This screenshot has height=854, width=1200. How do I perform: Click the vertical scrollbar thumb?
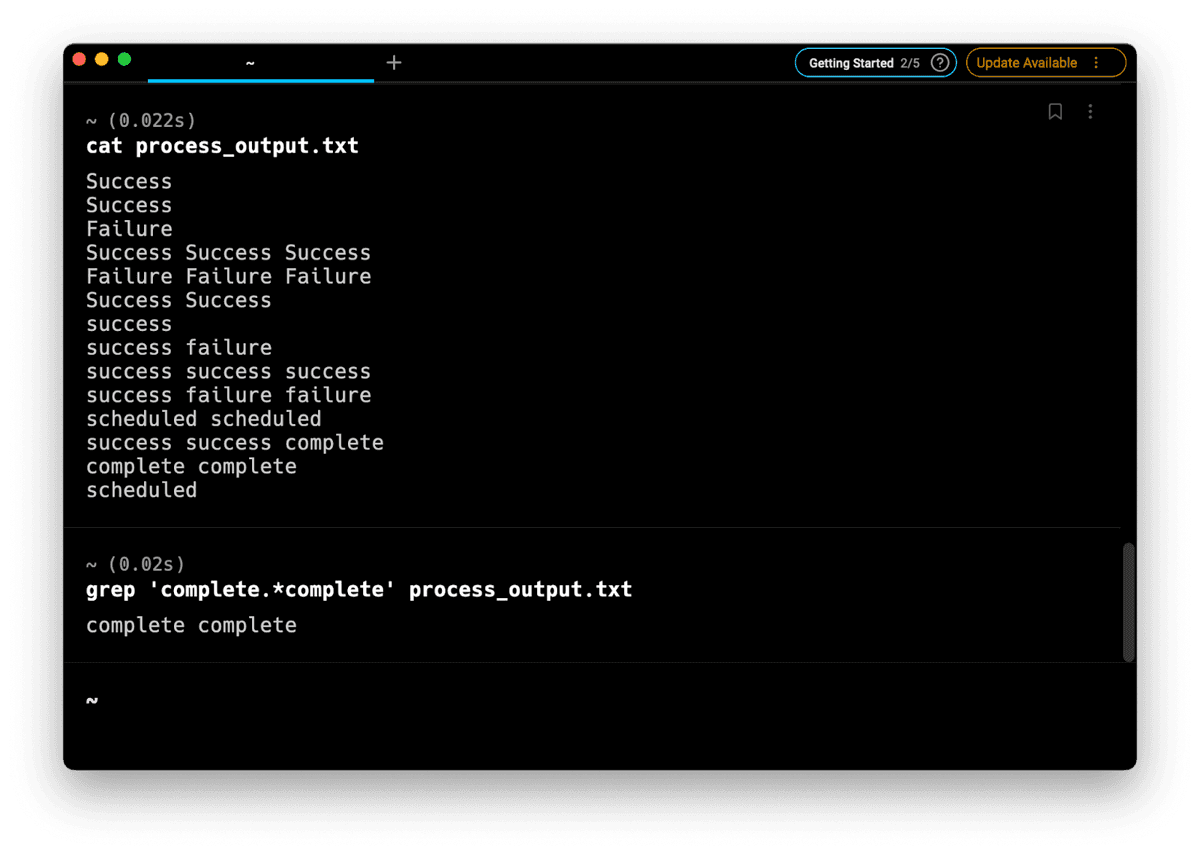coord(1128,601)
